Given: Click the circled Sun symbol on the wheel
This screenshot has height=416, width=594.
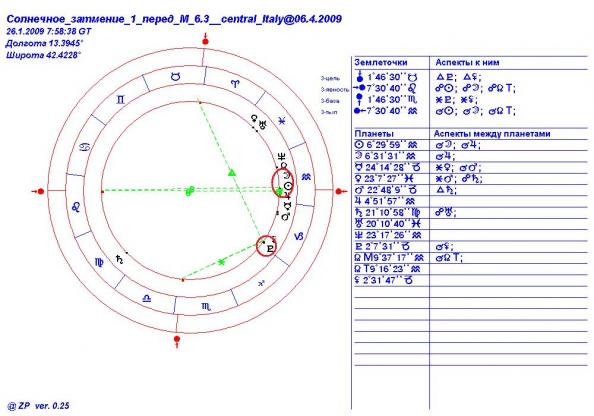Looking at the screenshot, I should 288,186.
